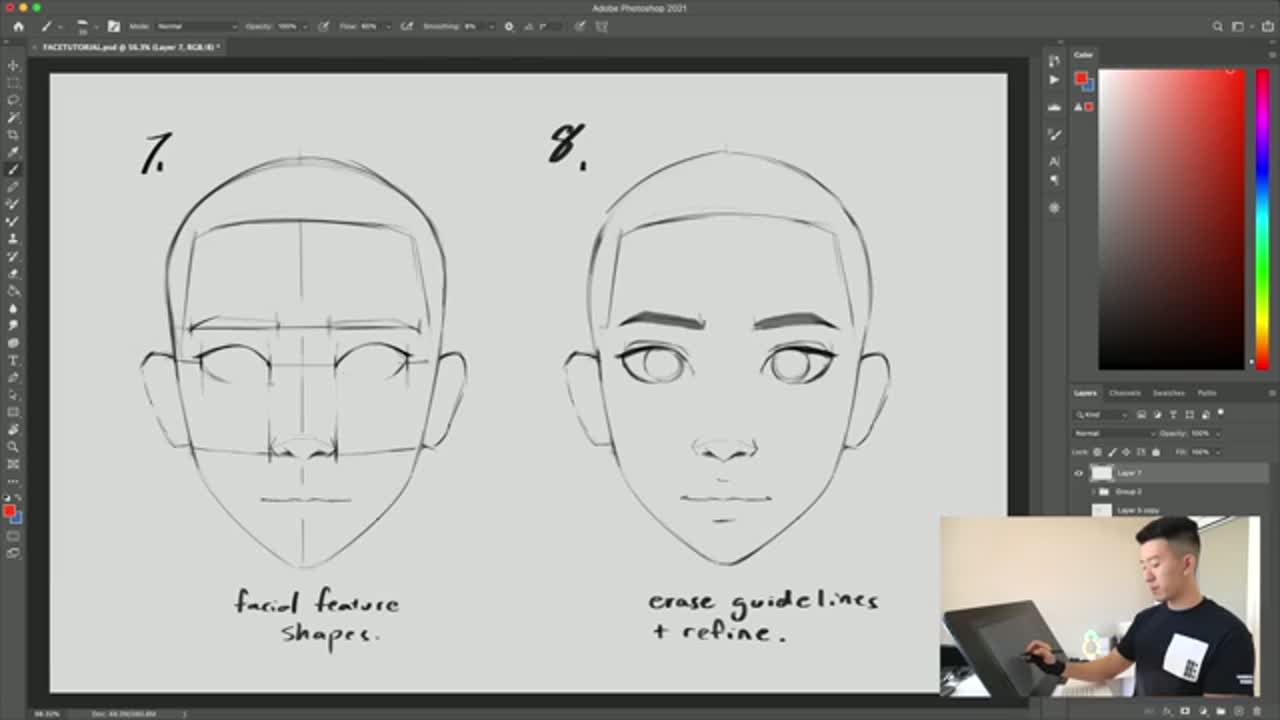The image size is (1280, 720).
Task: Switch to the Paths tab
Action: tap(1207, 393)
